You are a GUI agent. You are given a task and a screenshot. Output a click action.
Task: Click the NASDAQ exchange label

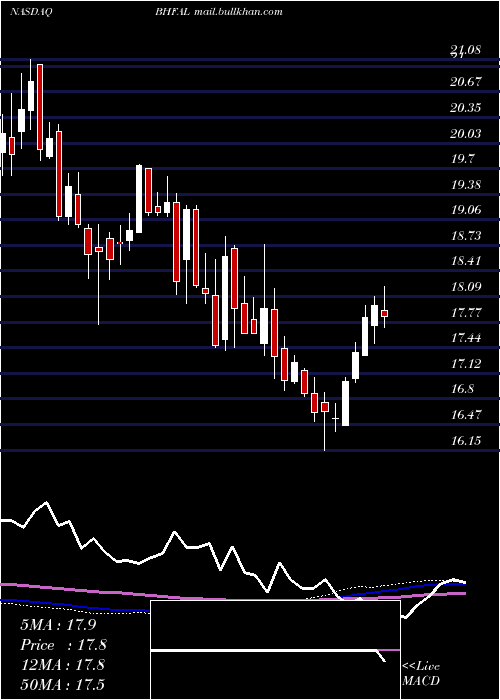31,12
